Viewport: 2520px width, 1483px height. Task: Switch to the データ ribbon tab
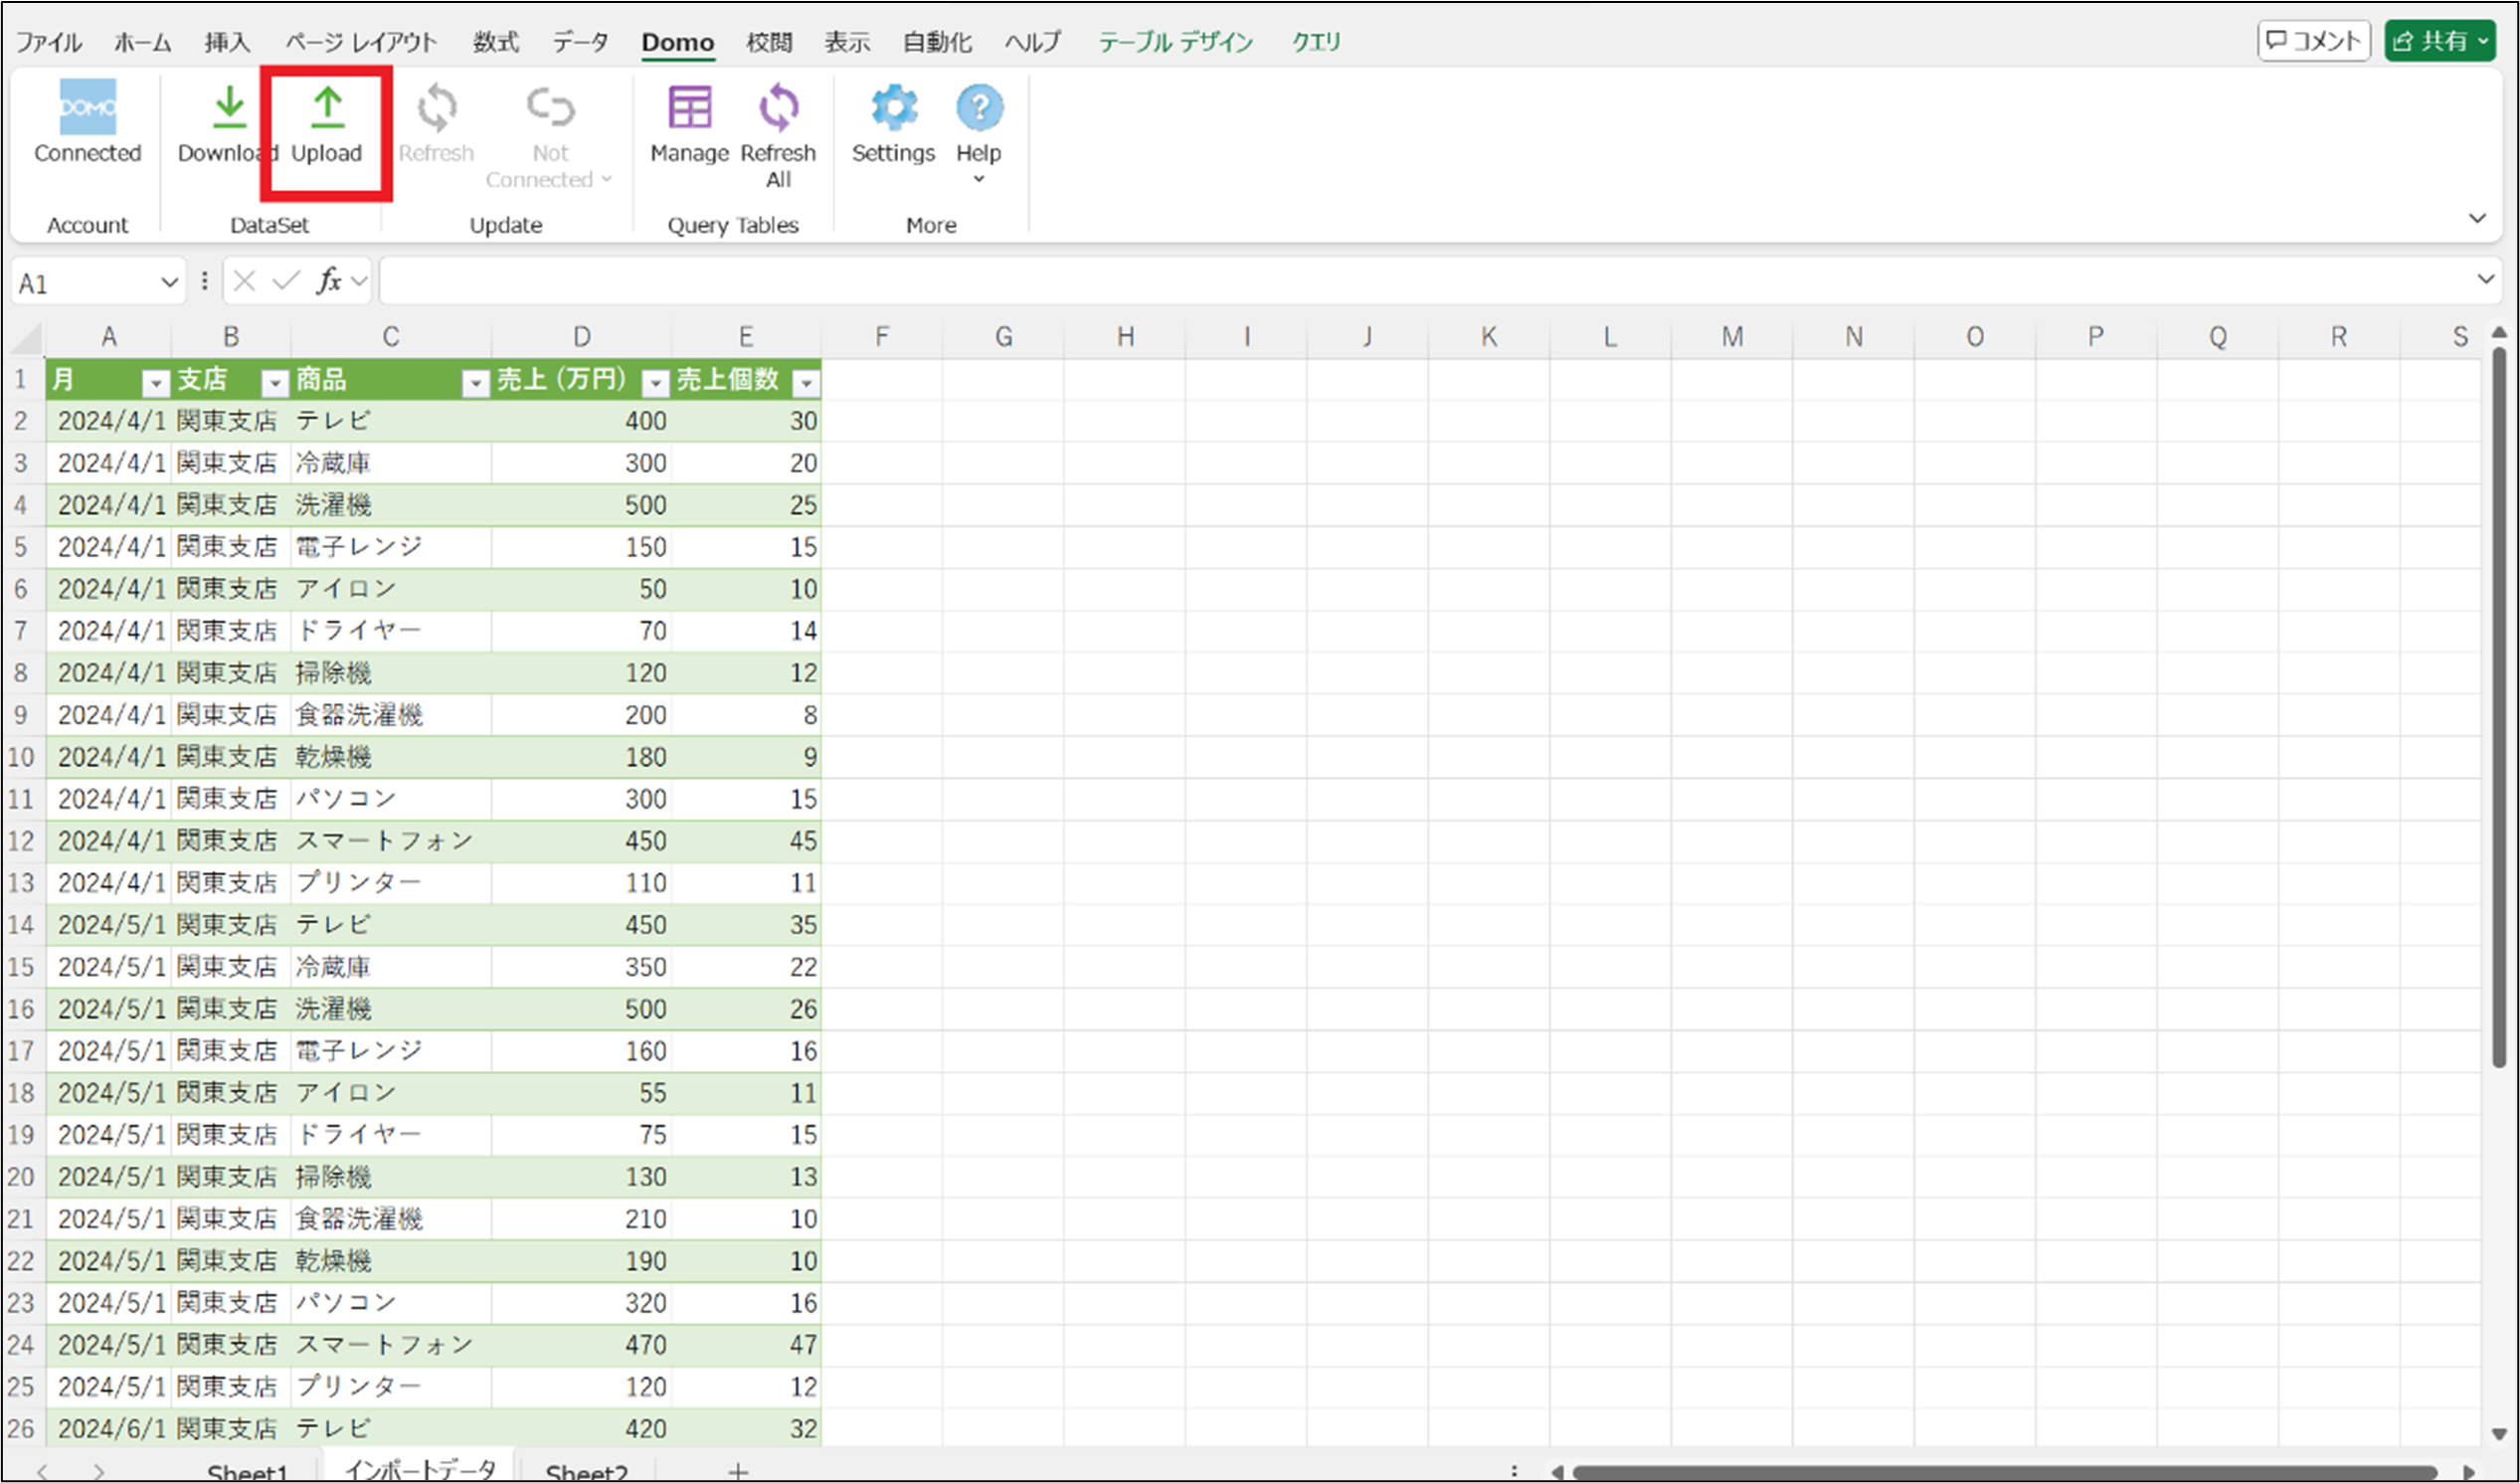(580, 42)
